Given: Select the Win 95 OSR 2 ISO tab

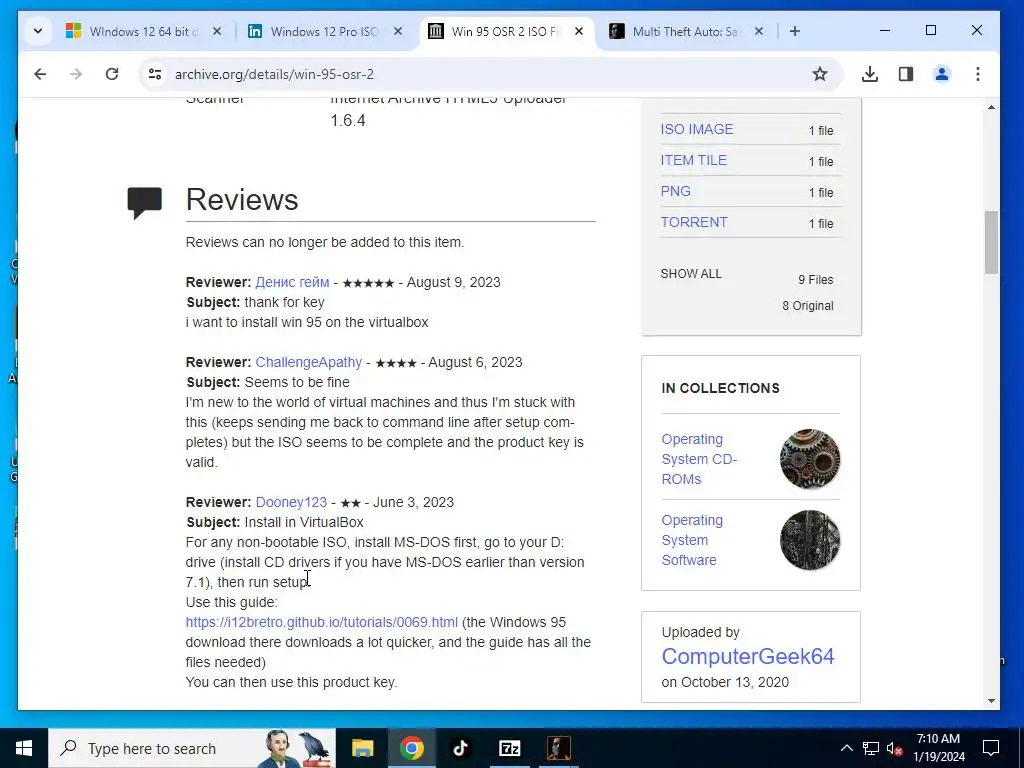Looking at the screenshot, I should (505, 31).
